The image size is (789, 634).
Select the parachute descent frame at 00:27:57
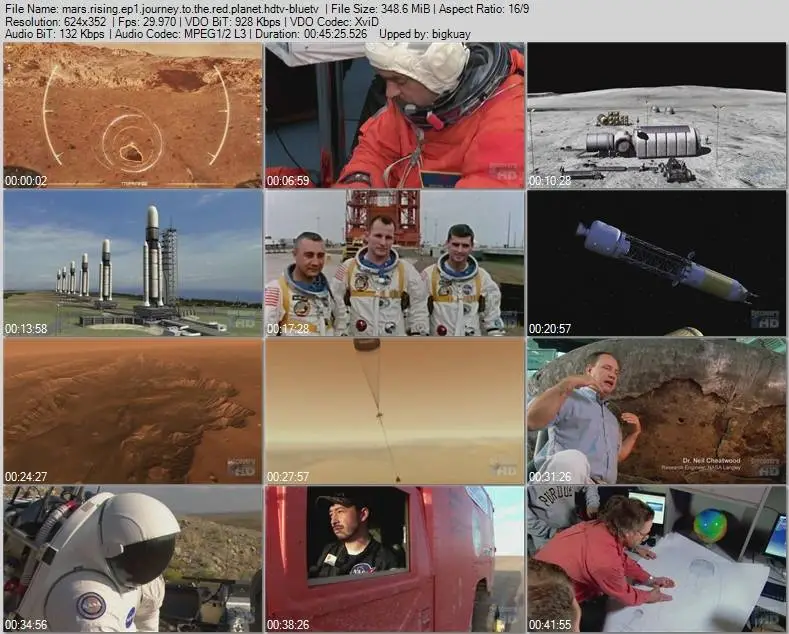pos(395,411)
